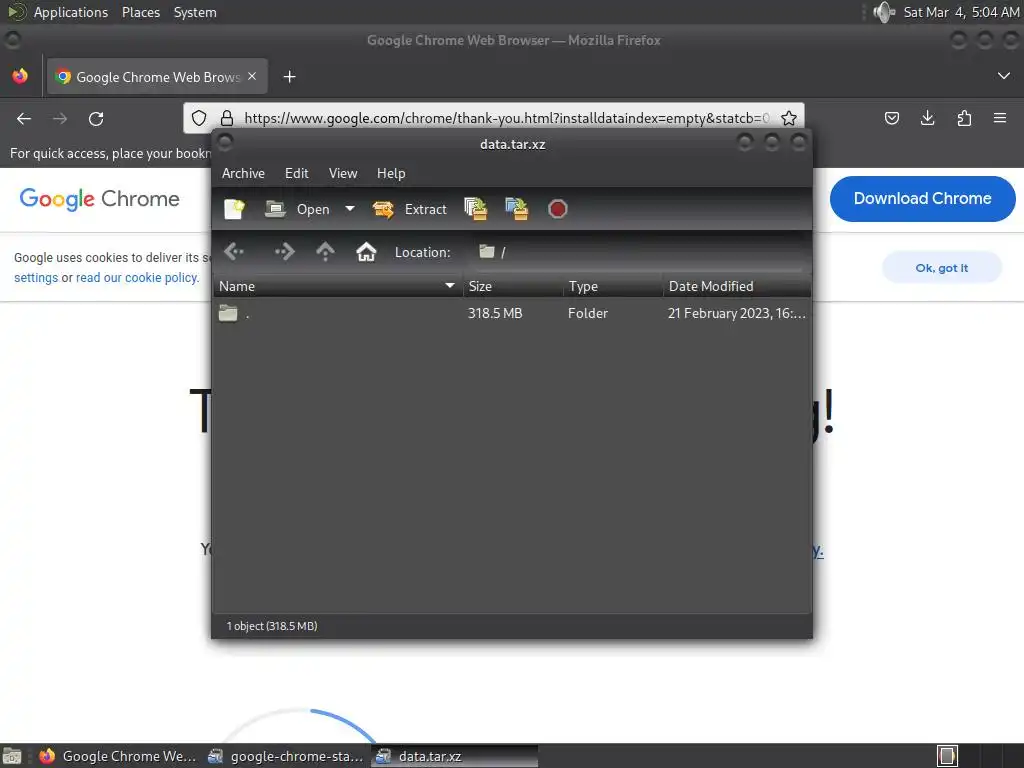The image size is (1024, 768).
Task: Click the Location path field
Action: (x=638, y=252)
